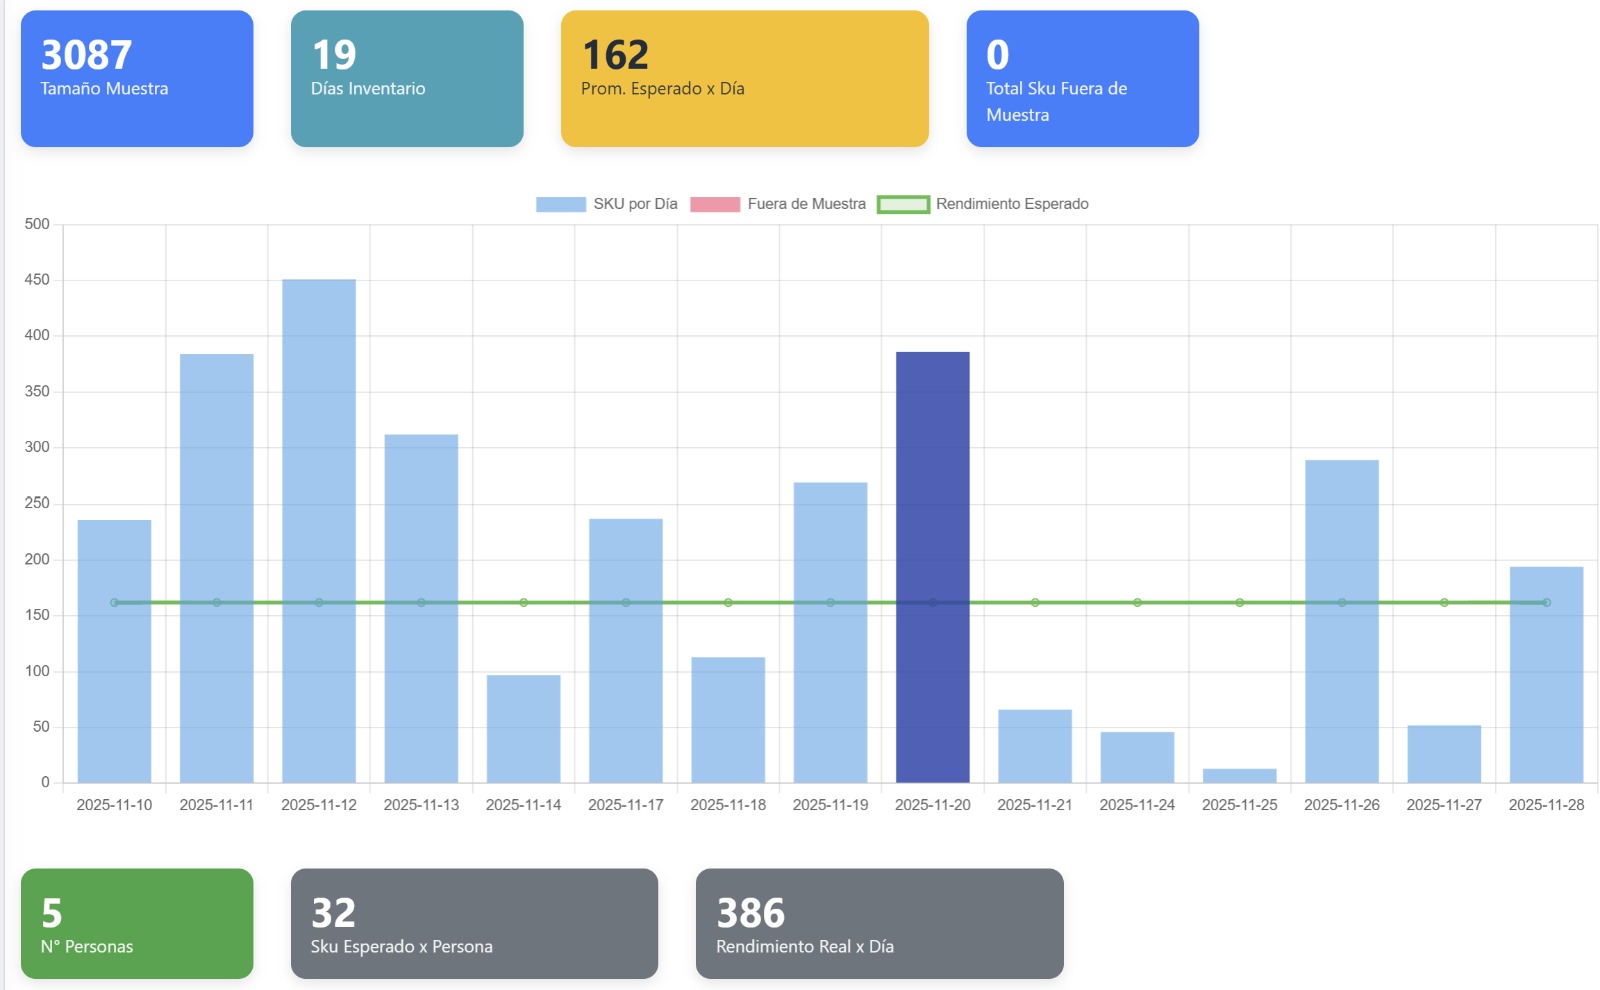Viewport: 1600px width, 990px height.
Task: Open the Tamaño Muestra 3087 card
Action: (137, 79)
